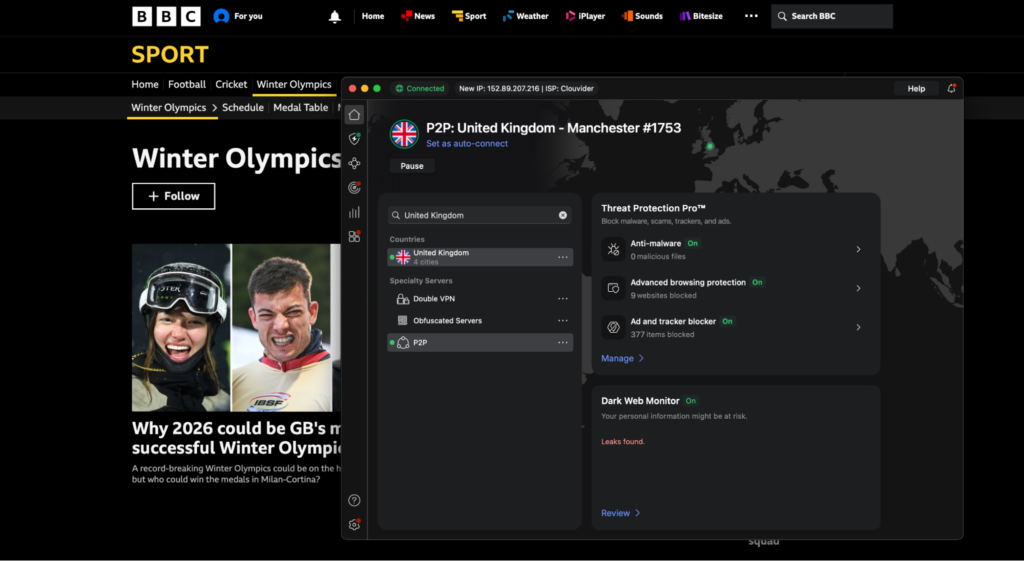This screenshot has width=1024, height=561.
Task: Click the large UK flag connection icon
Action: coord(404,134)
